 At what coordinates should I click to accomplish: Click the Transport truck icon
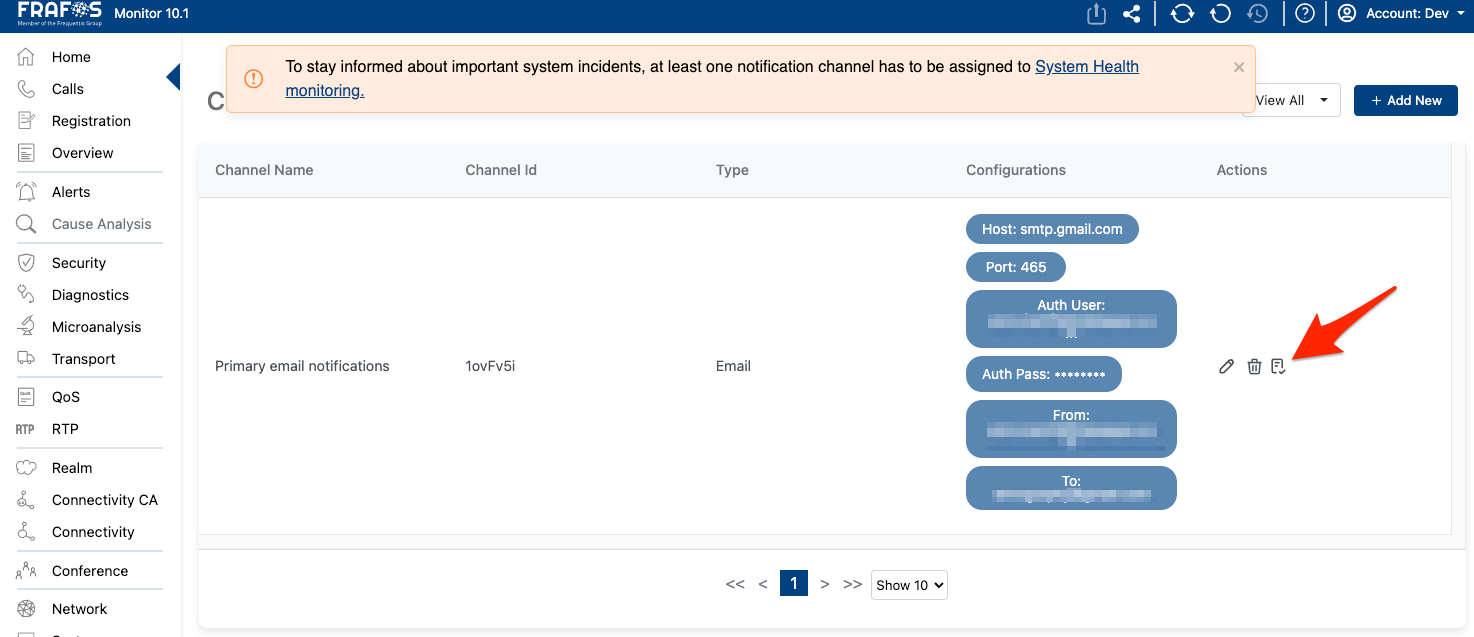point(27,359)
